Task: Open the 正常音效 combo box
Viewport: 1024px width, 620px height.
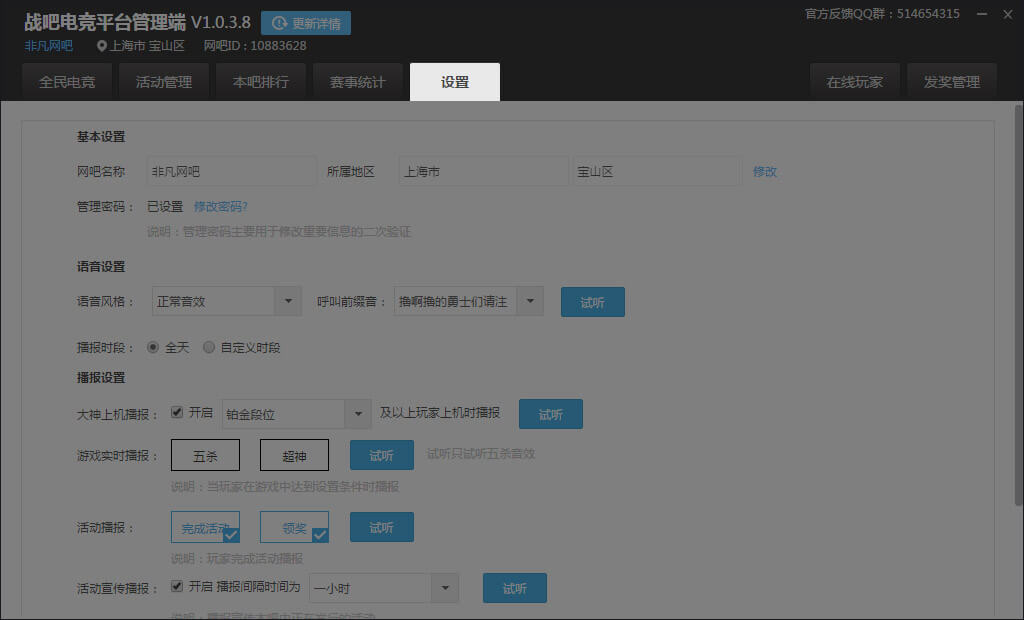Action: coord(227,301)
